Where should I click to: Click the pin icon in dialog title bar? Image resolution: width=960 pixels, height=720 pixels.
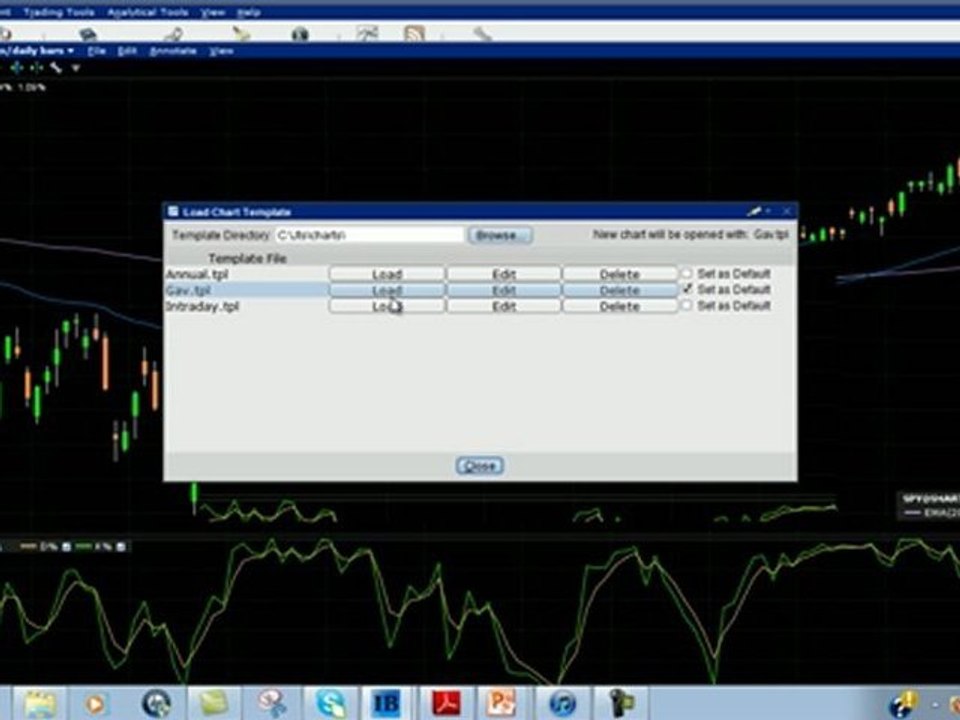pyautogui.click(x=754, y=211)
